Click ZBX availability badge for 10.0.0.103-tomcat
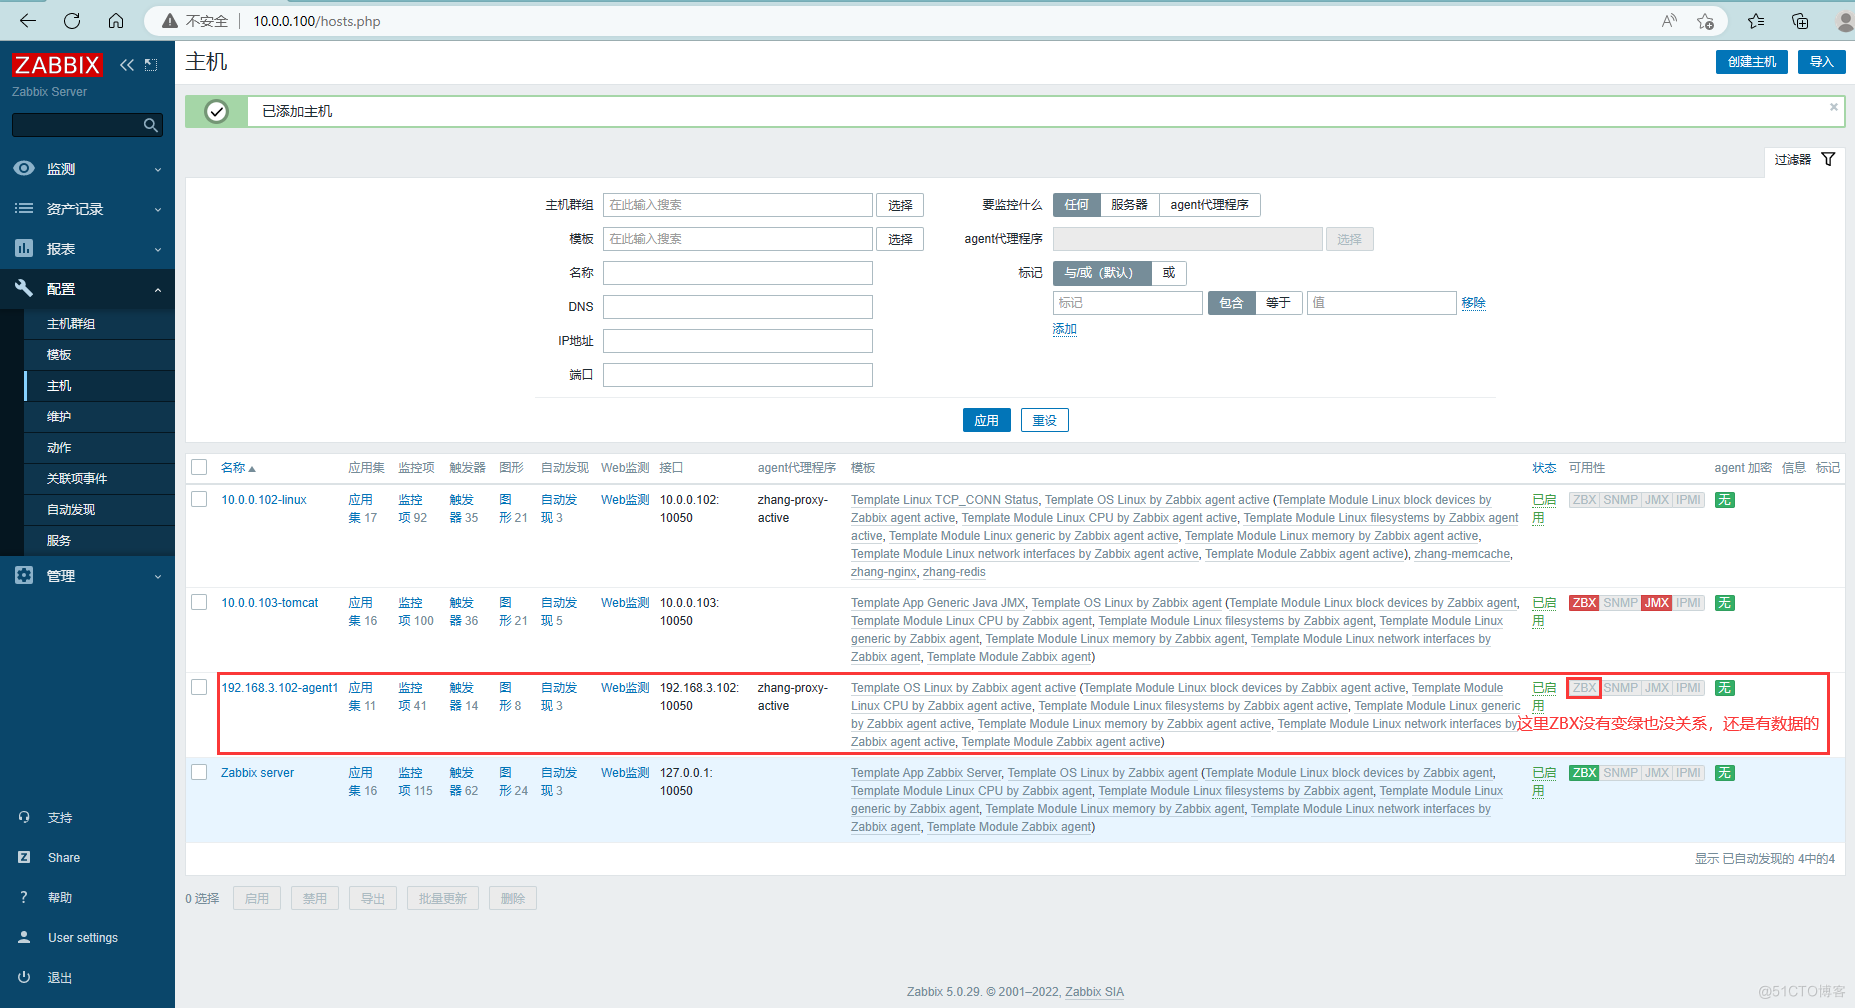 (x=1584, y=603)
